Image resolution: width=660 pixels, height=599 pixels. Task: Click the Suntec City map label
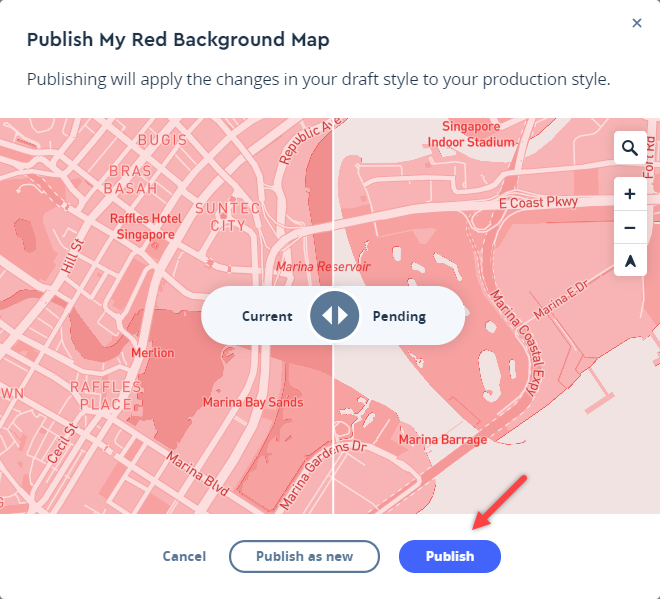coord(227,216)
